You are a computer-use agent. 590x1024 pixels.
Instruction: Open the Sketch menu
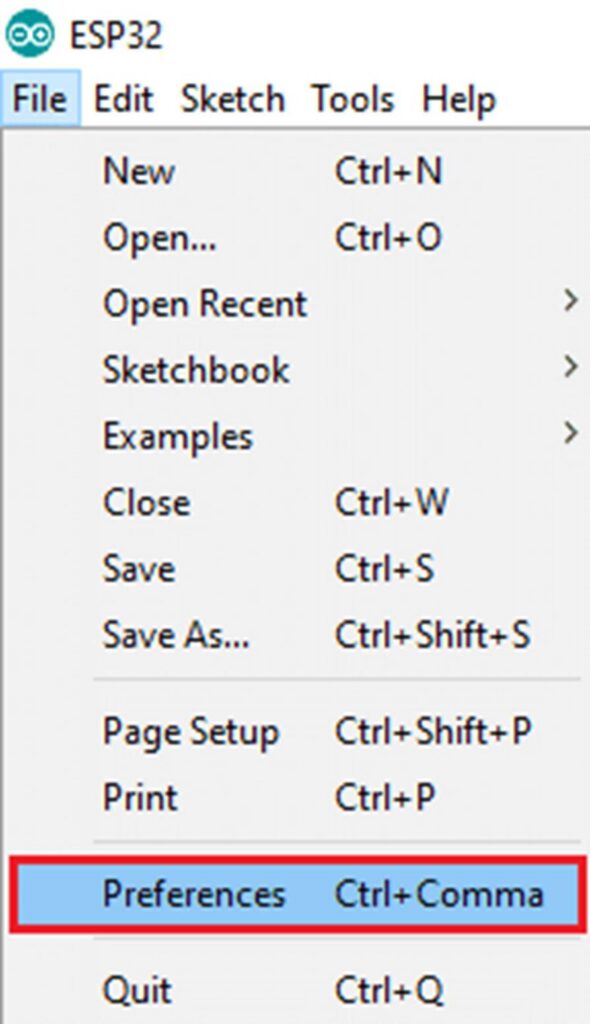click(233, 99)
